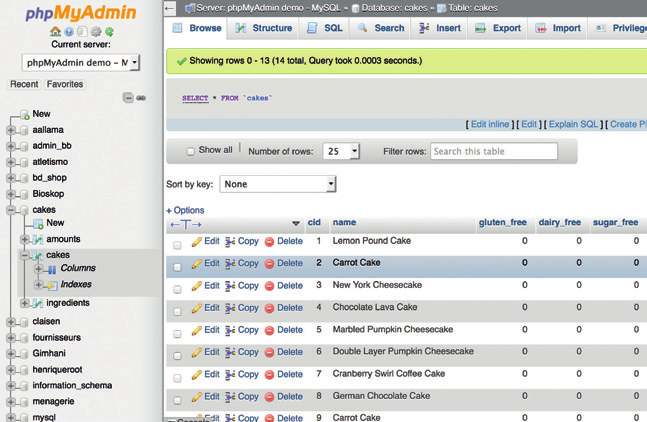Click the Indexes icon under cakes table
Image resolution: width=647 pixels, height=422 pixels.
[x=52, y=285]
